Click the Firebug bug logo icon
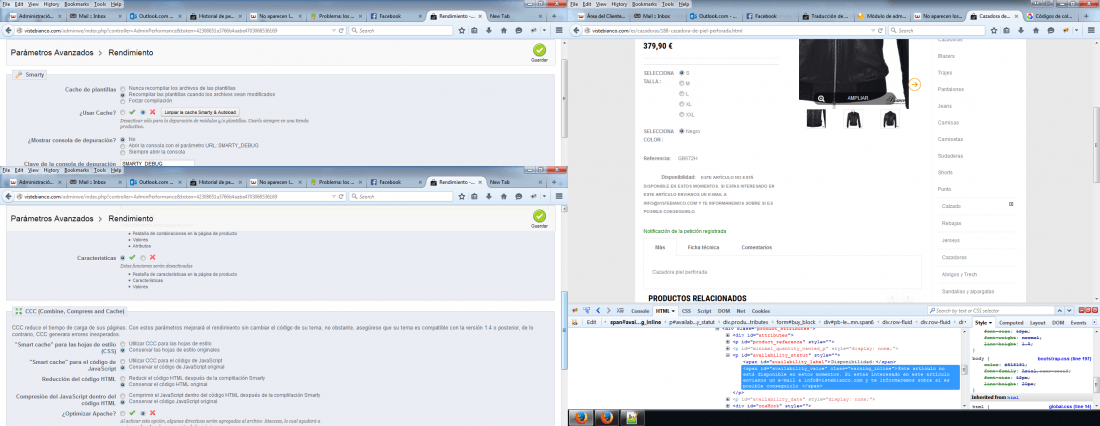Screen dimensions: 1100x426 [x=575, y=310]
